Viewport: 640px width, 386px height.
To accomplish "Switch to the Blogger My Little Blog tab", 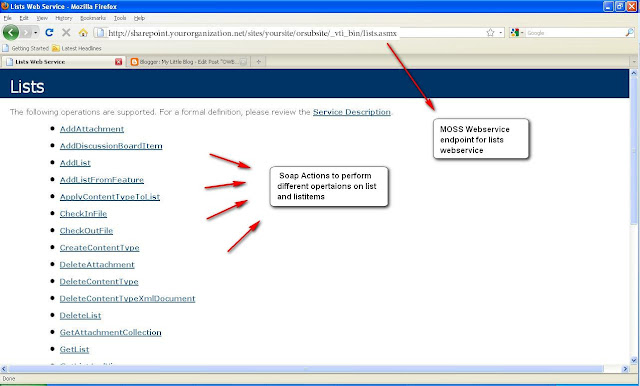I will click(188, 62).
